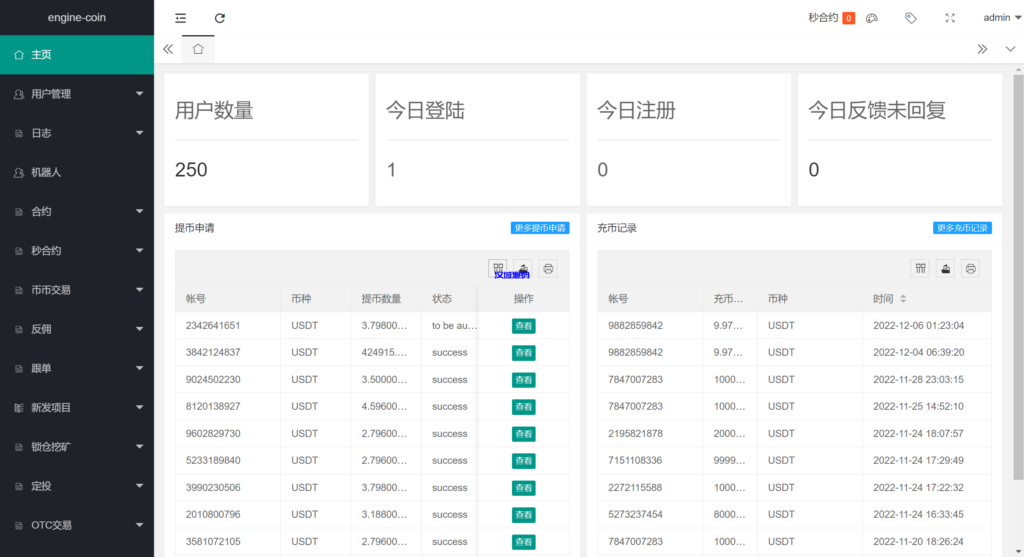
Task: Expand the 新发项目 sidebar menu
Action: coord(77,407)
